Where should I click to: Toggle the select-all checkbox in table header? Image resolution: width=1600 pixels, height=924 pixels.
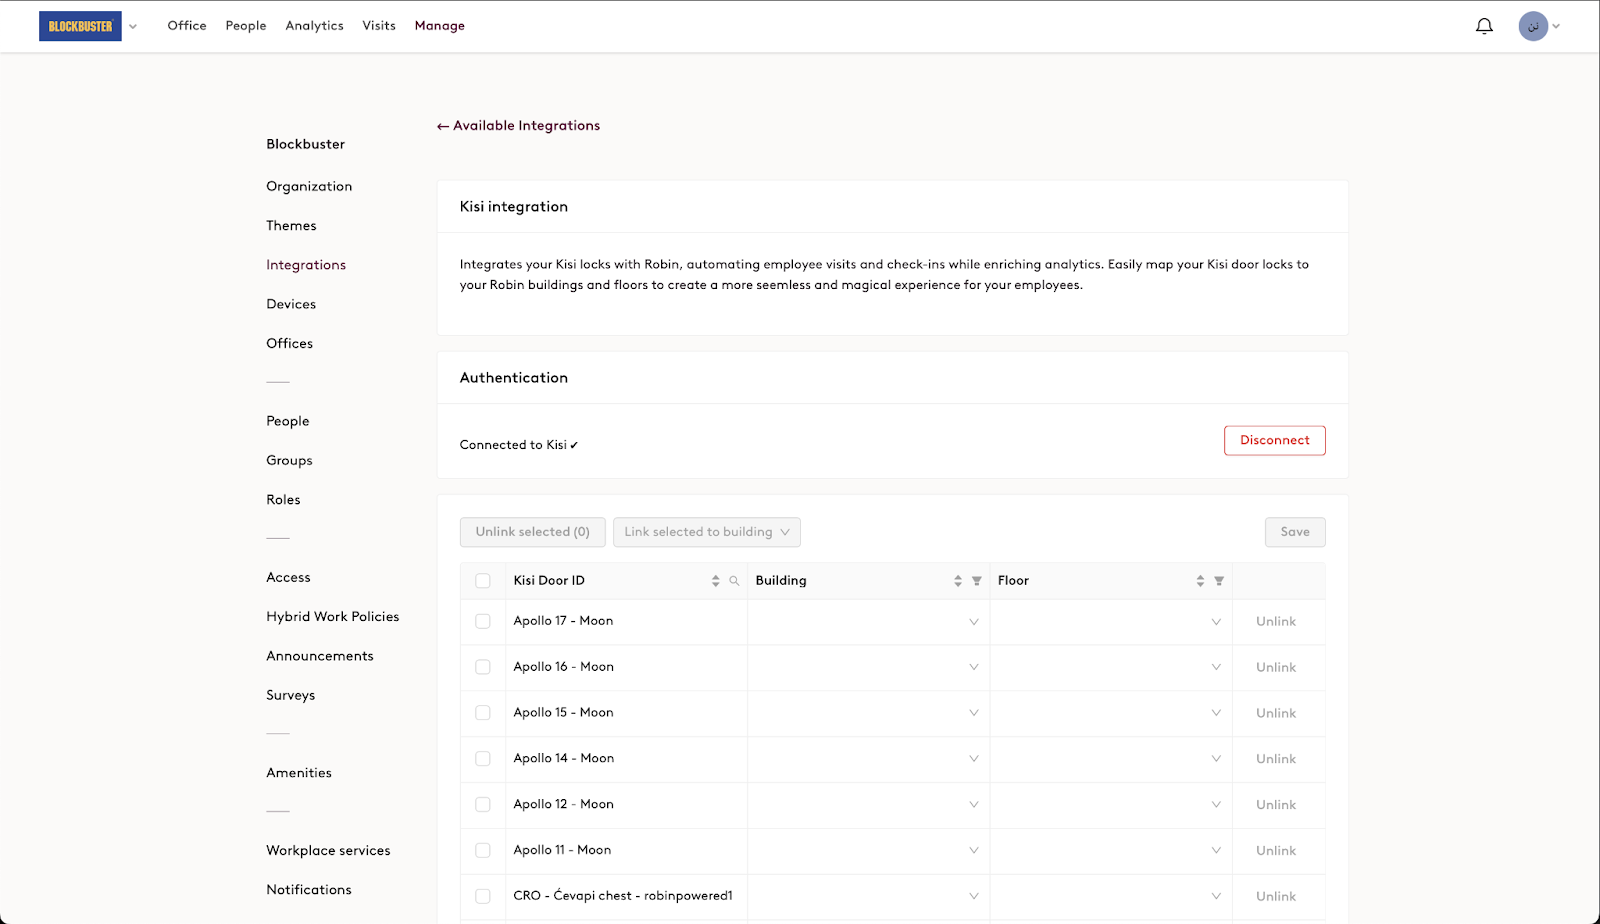point(483,581)
